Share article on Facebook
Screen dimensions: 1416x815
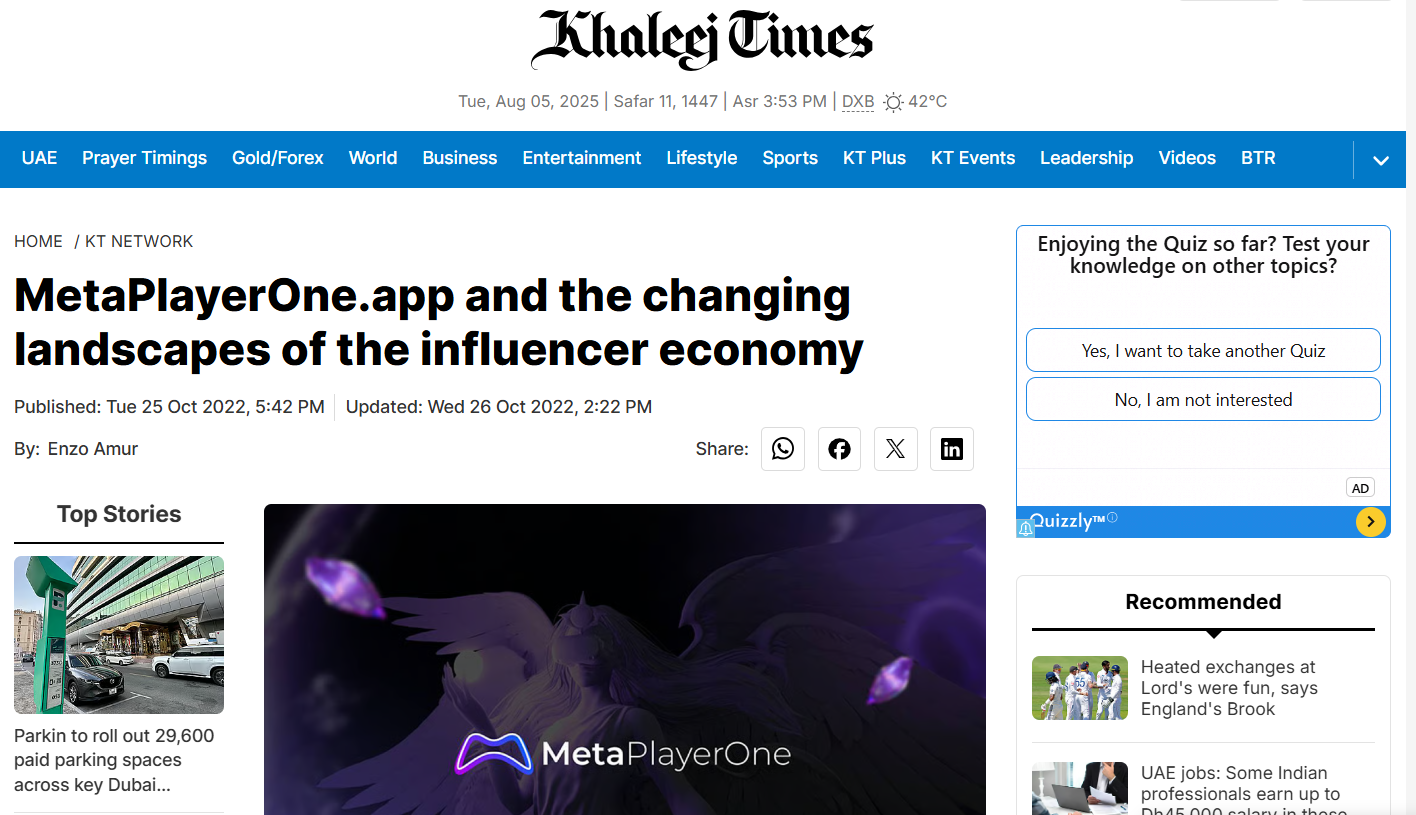click(839, 449)
